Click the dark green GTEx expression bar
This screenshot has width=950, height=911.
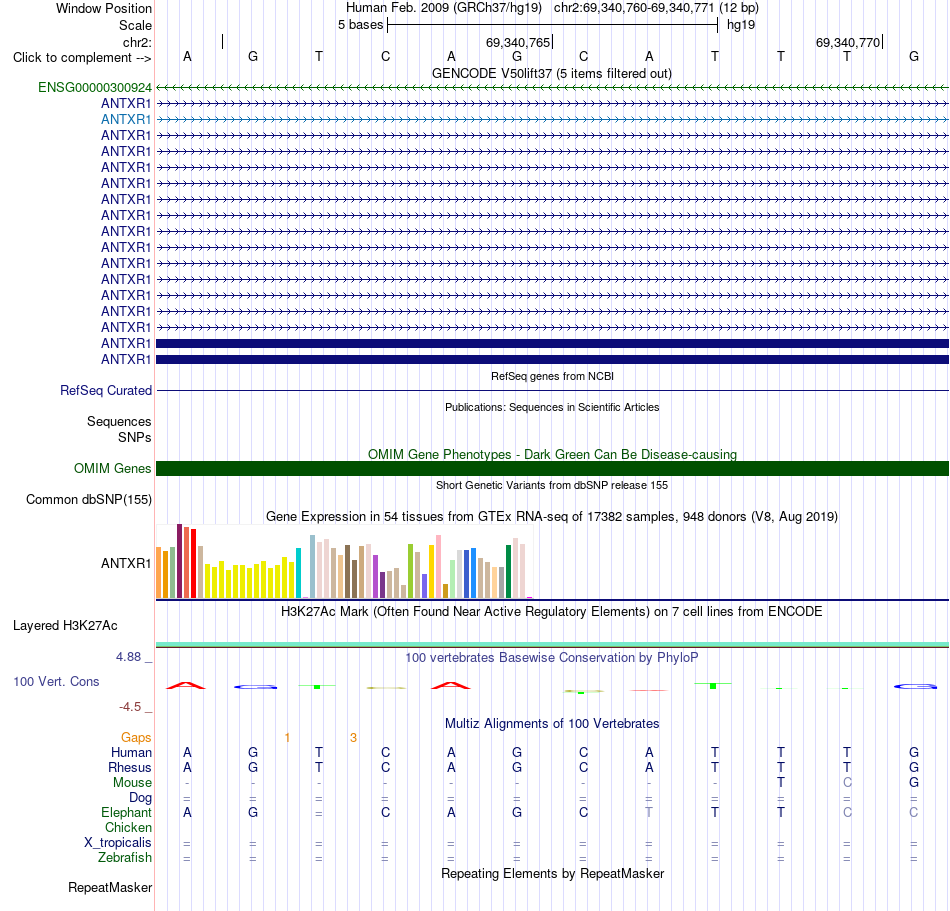[x=508, y=572]
